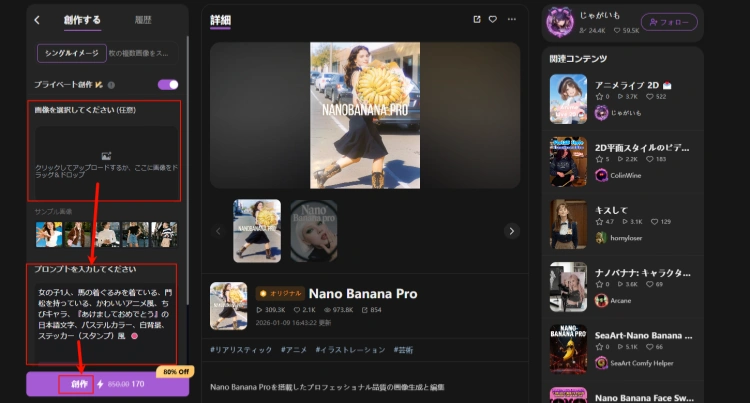
Task: Go to next thumbnail with right chevron
Action: (x=512, y=231)
